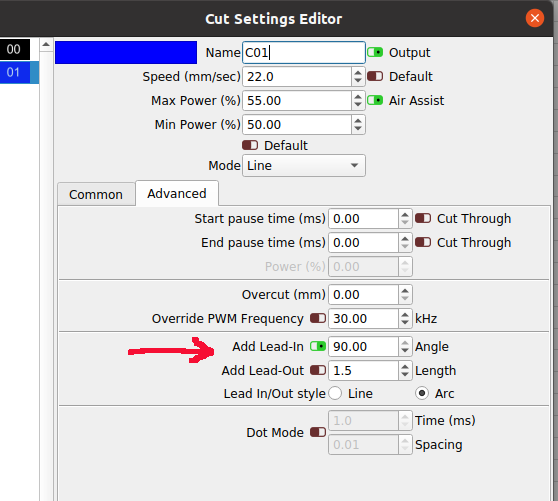Turn on Dot Mode switch
This screenshot has width=558, height=501.
318,432
